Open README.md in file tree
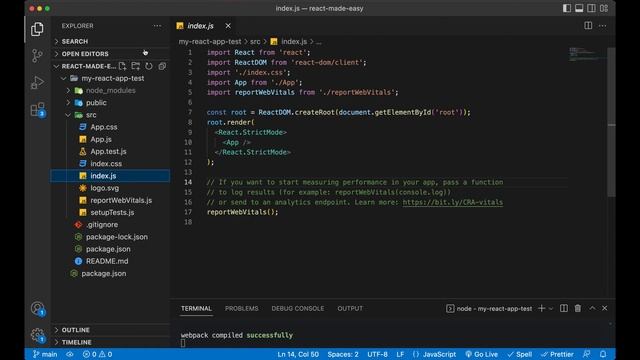640x360 pixels. pos(110,261)
